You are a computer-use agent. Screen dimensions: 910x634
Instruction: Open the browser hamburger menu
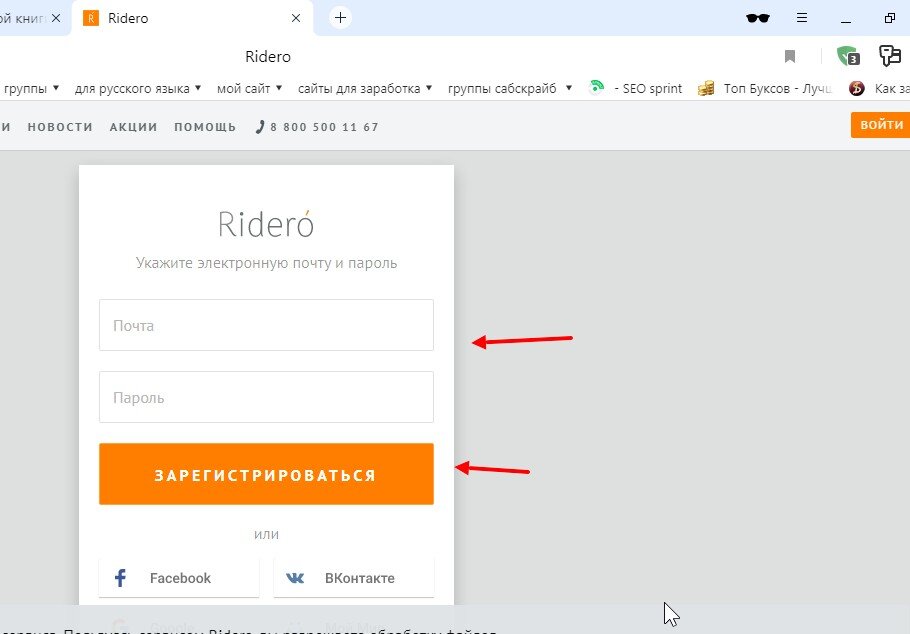click(802, 18)
